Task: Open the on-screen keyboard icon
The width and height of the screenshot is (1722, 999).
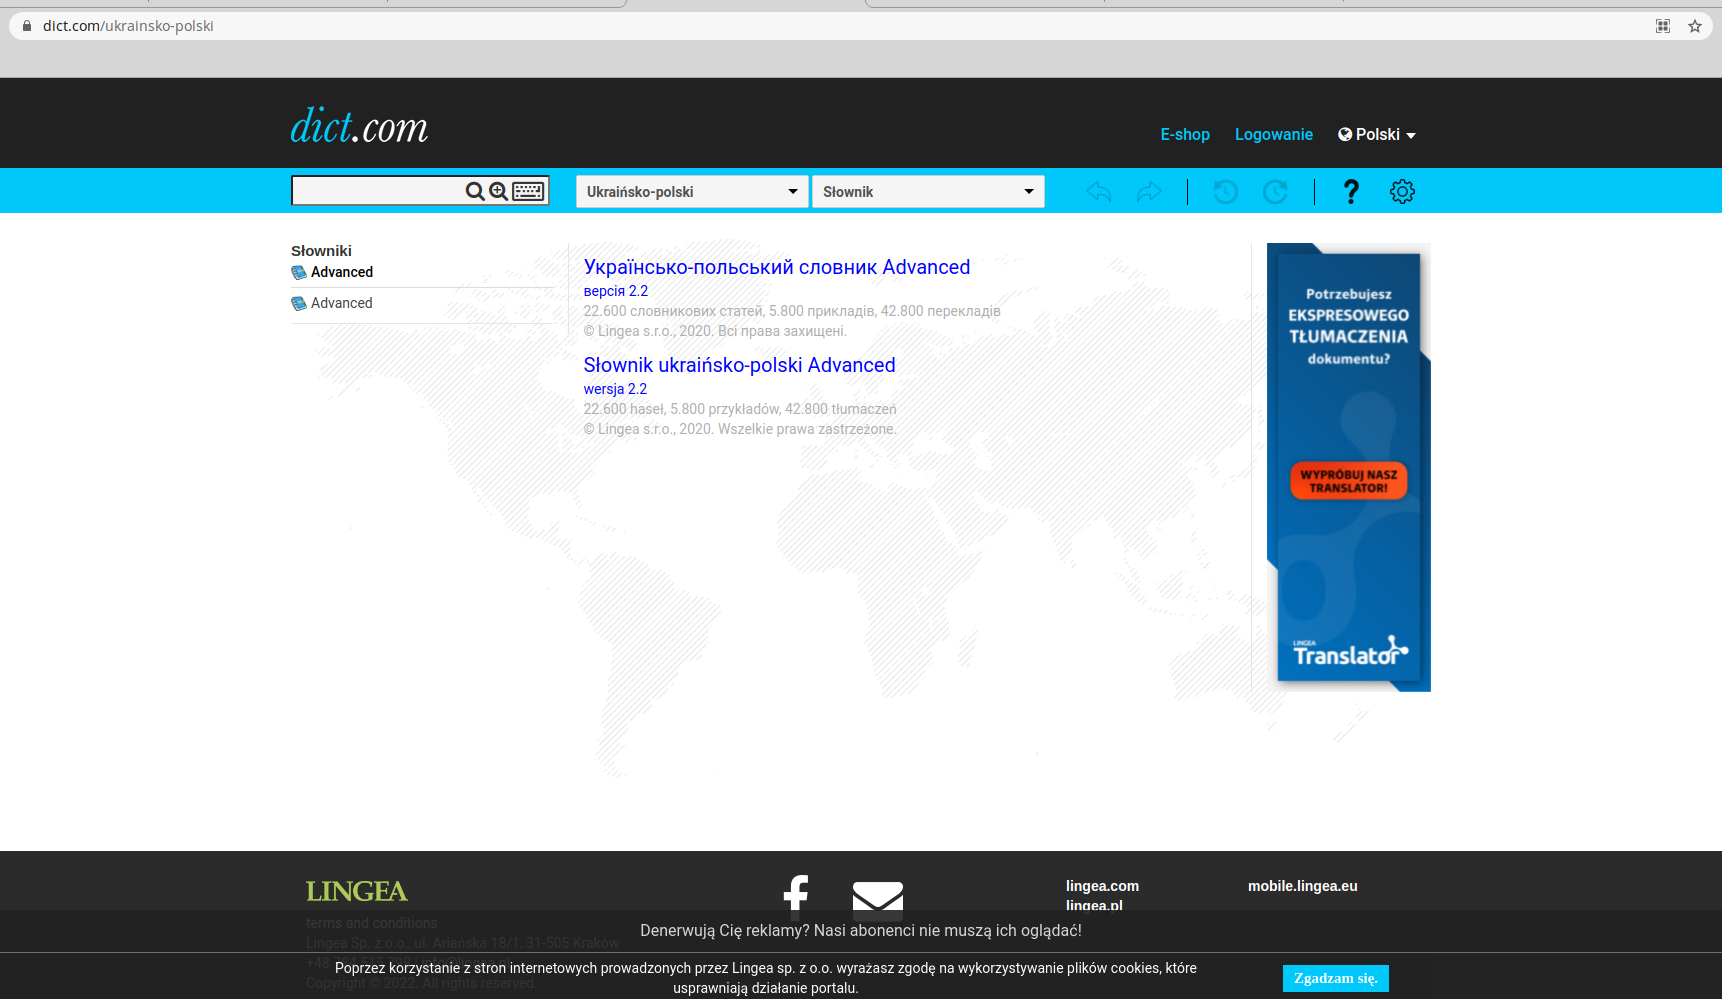Action: coord(528,191)
